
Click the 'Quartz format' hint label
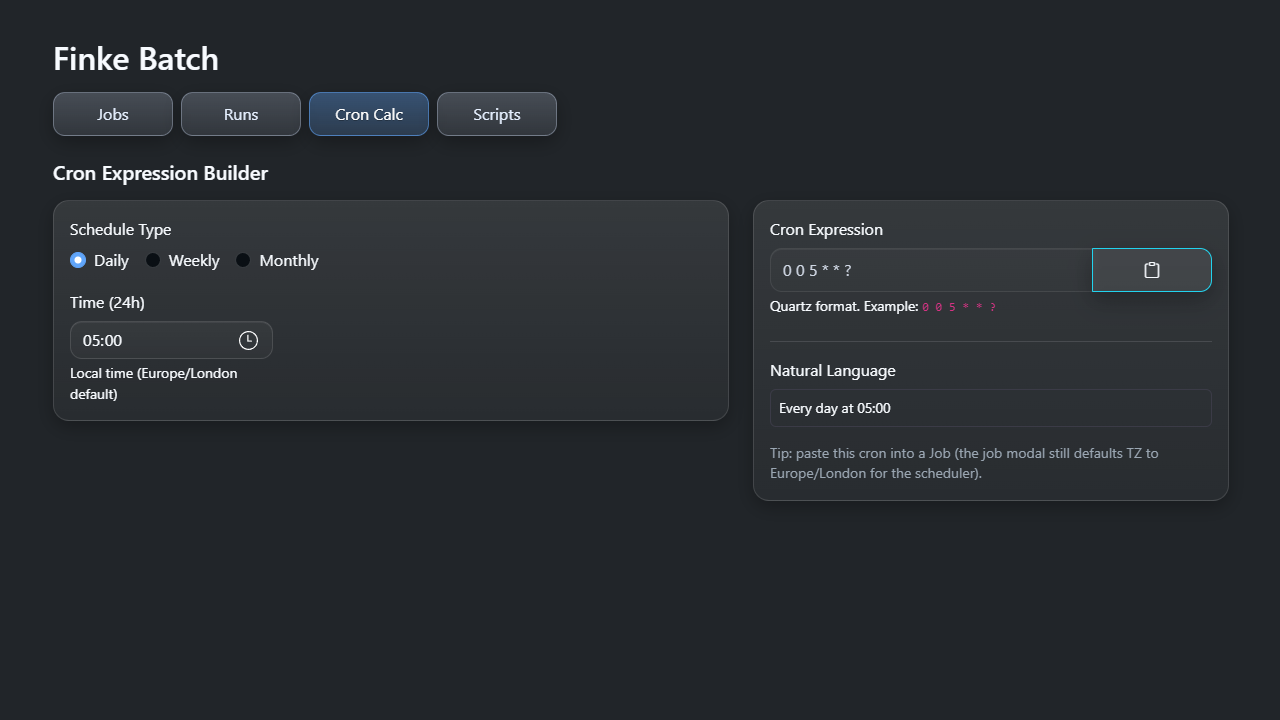(x=843, y=306)
